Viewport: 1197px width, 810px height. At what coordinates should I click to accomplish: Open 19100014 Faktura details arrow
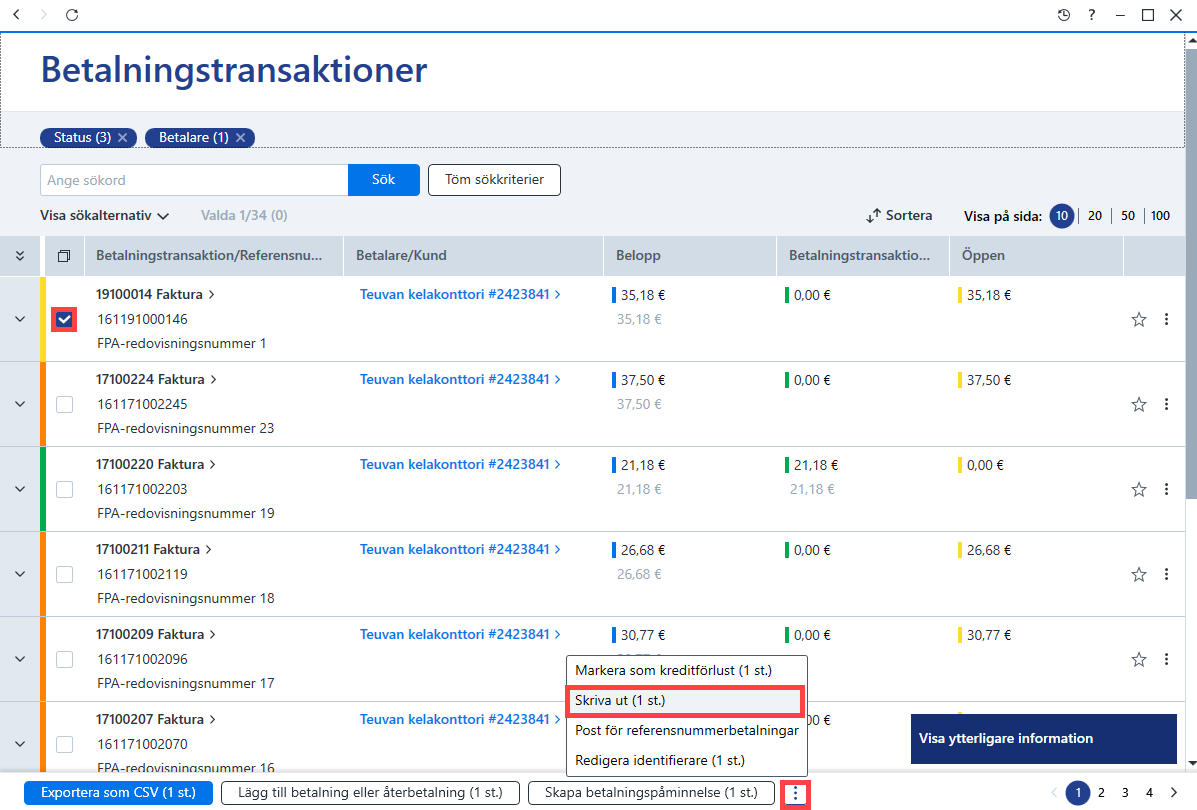tap(211, 295)
